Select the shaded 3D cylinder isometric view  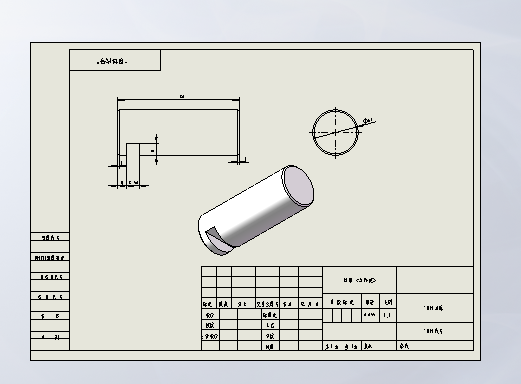256,210
